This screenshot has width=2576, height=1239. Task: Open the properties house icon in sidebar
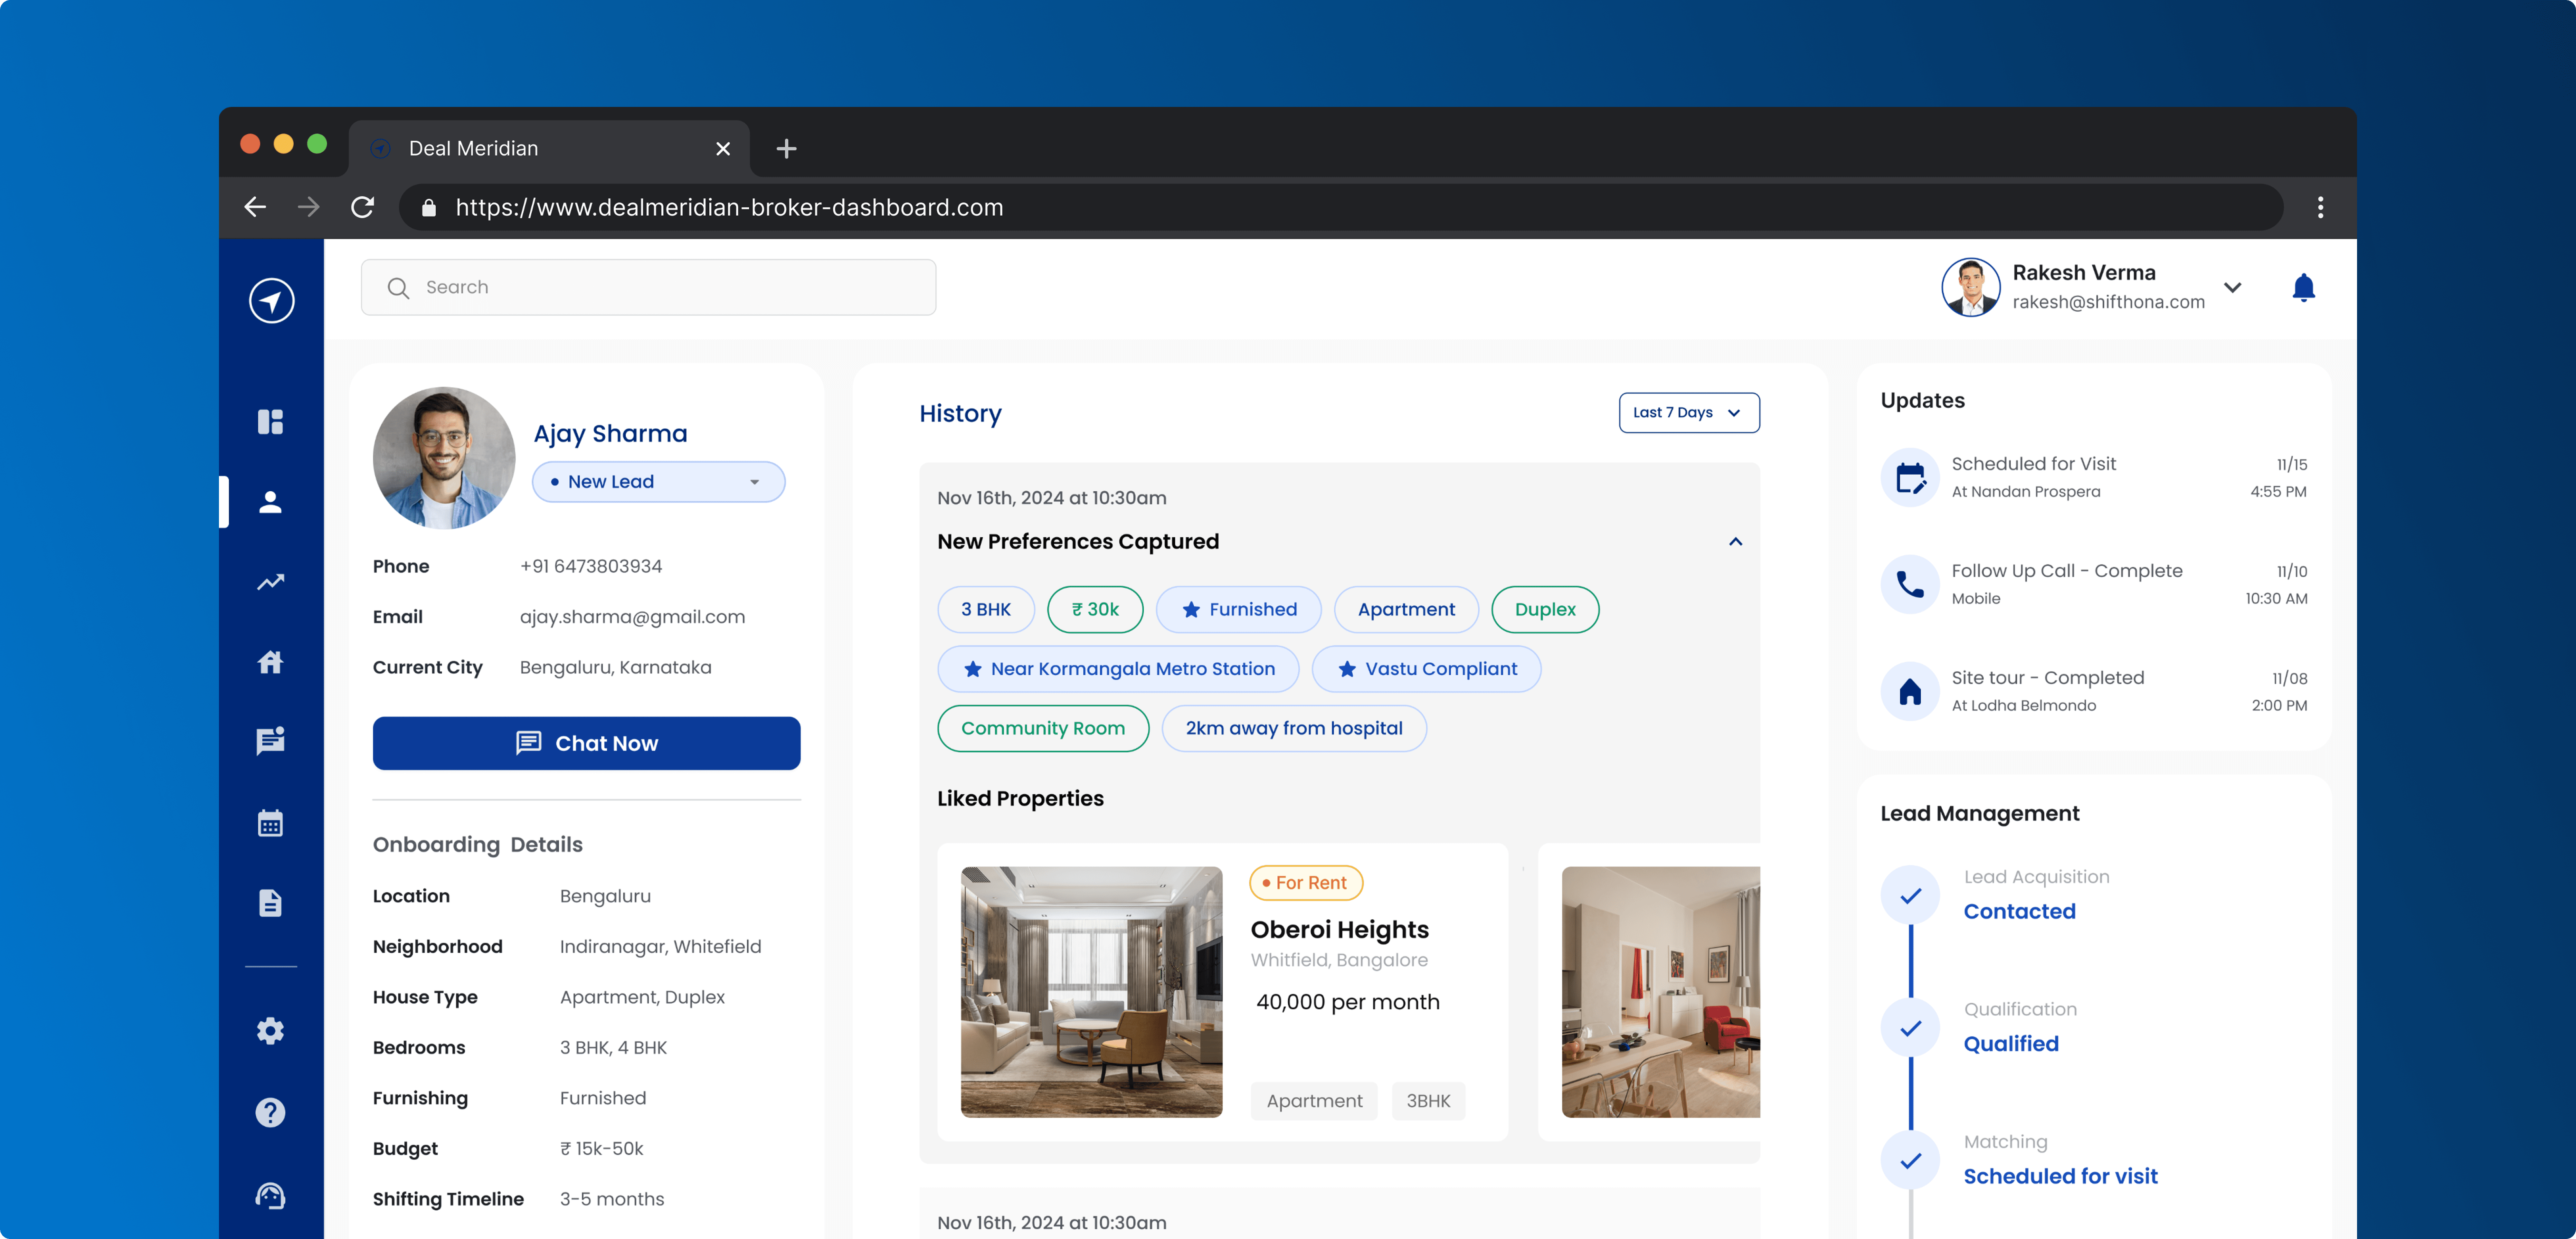point(270,662)
